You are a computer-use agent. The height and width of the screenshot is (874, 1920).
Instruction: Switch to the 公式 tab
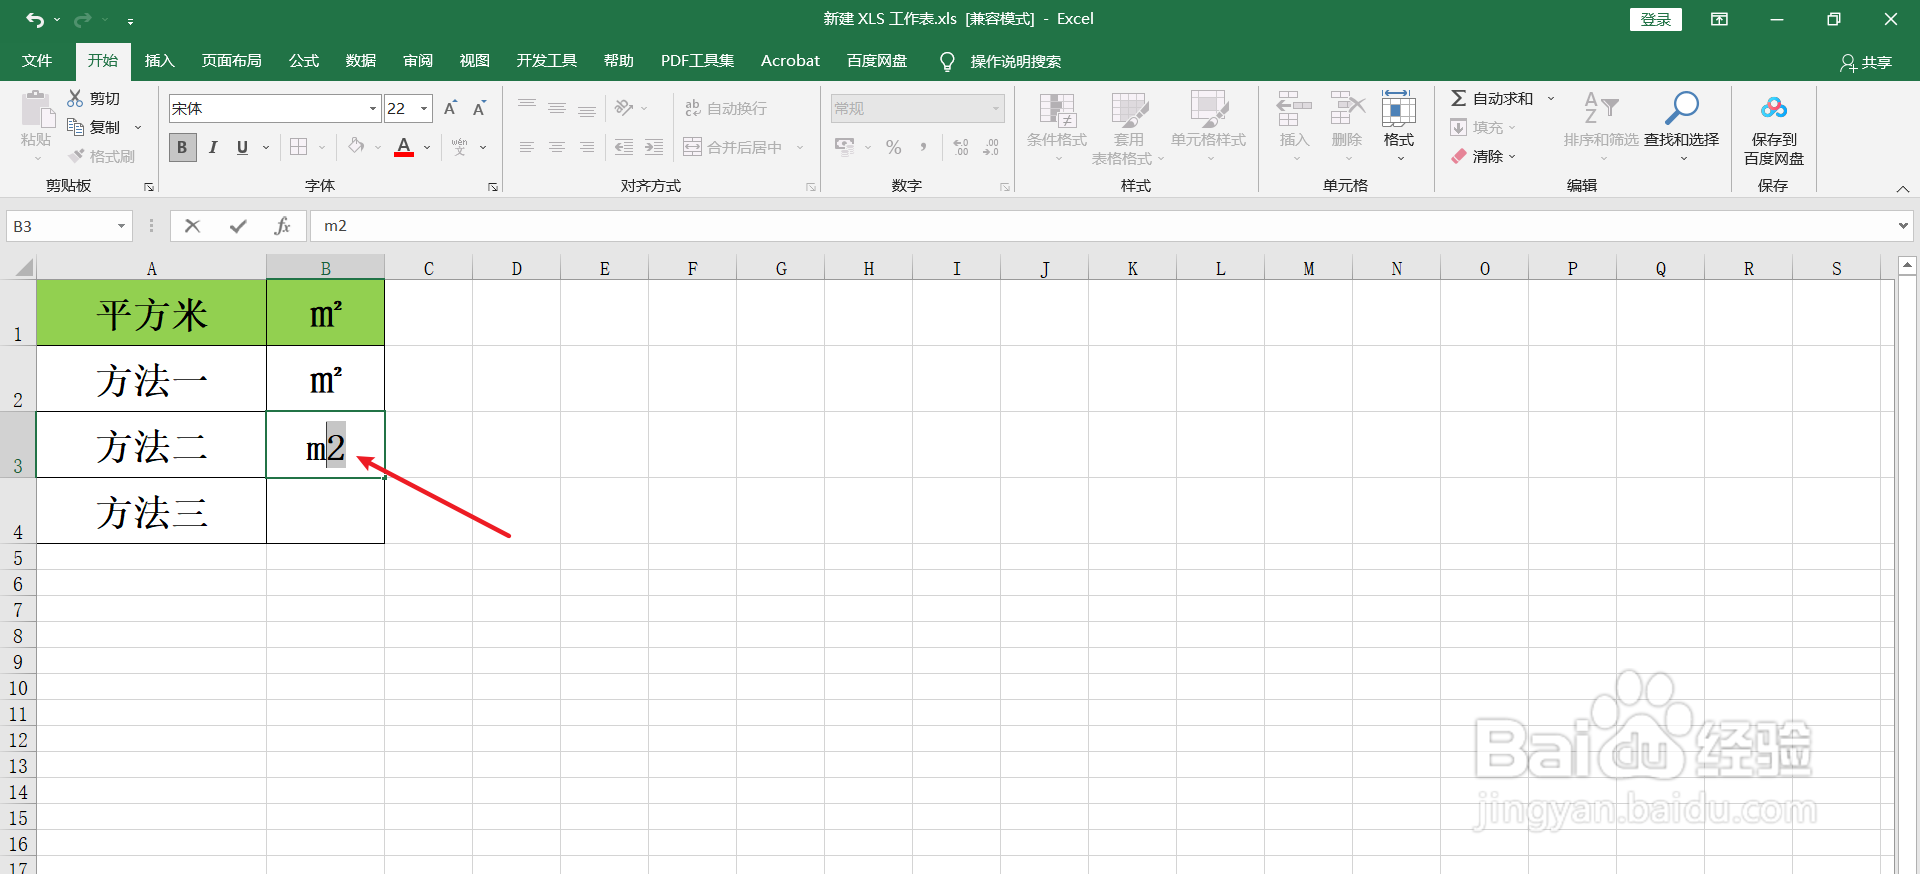click(x=304, y=61)
